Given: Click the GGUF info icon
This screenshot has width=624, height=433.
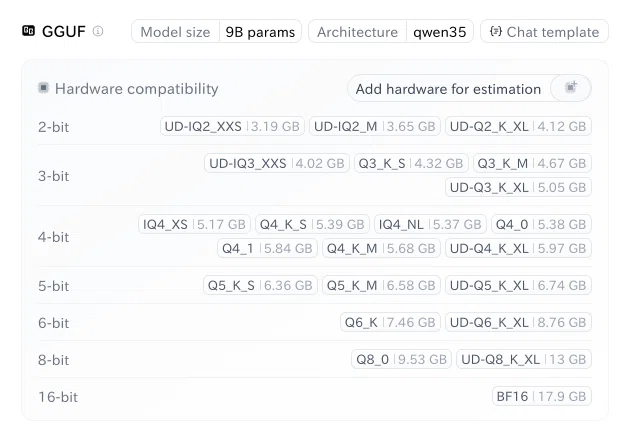Looking at the screenshot, I should pyautogui.click(x=98, y=31).
